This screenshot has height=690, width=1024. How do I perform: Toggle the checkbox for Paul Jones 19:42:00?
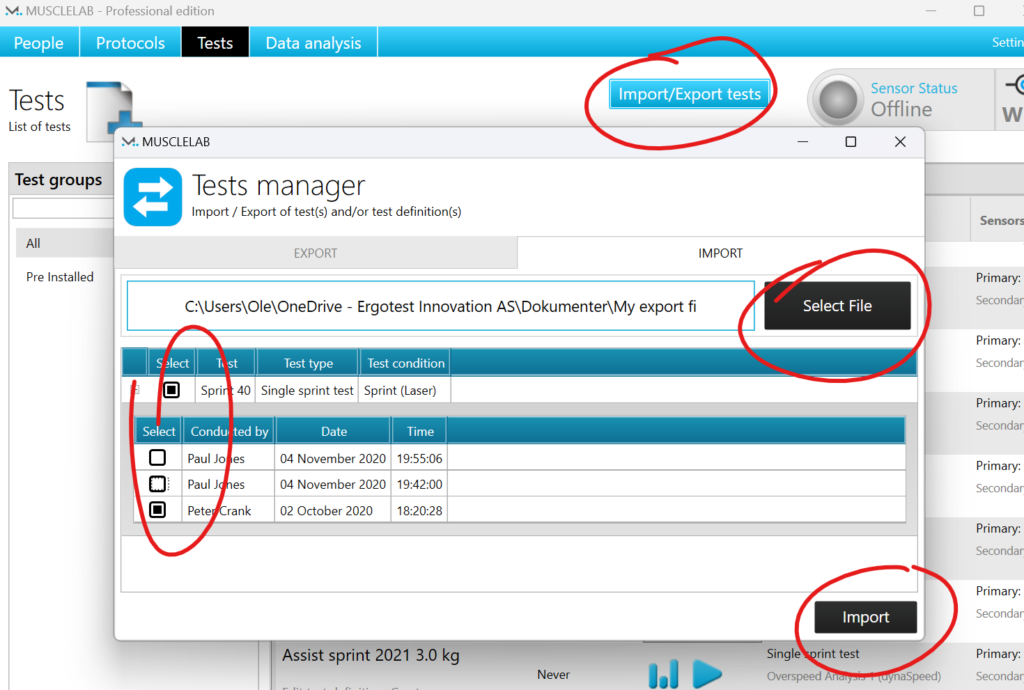(157, 484)
